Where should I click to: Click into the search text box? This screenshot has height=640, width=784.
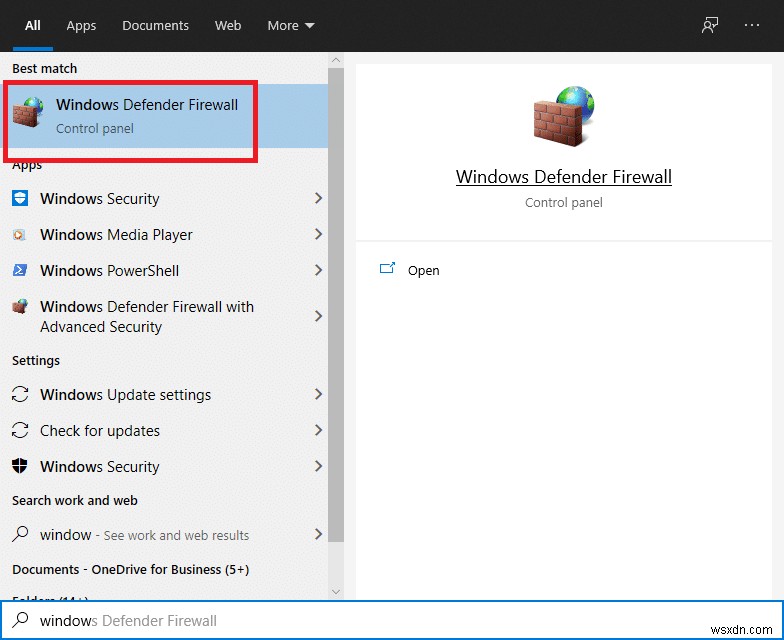(x=392, y=620)
